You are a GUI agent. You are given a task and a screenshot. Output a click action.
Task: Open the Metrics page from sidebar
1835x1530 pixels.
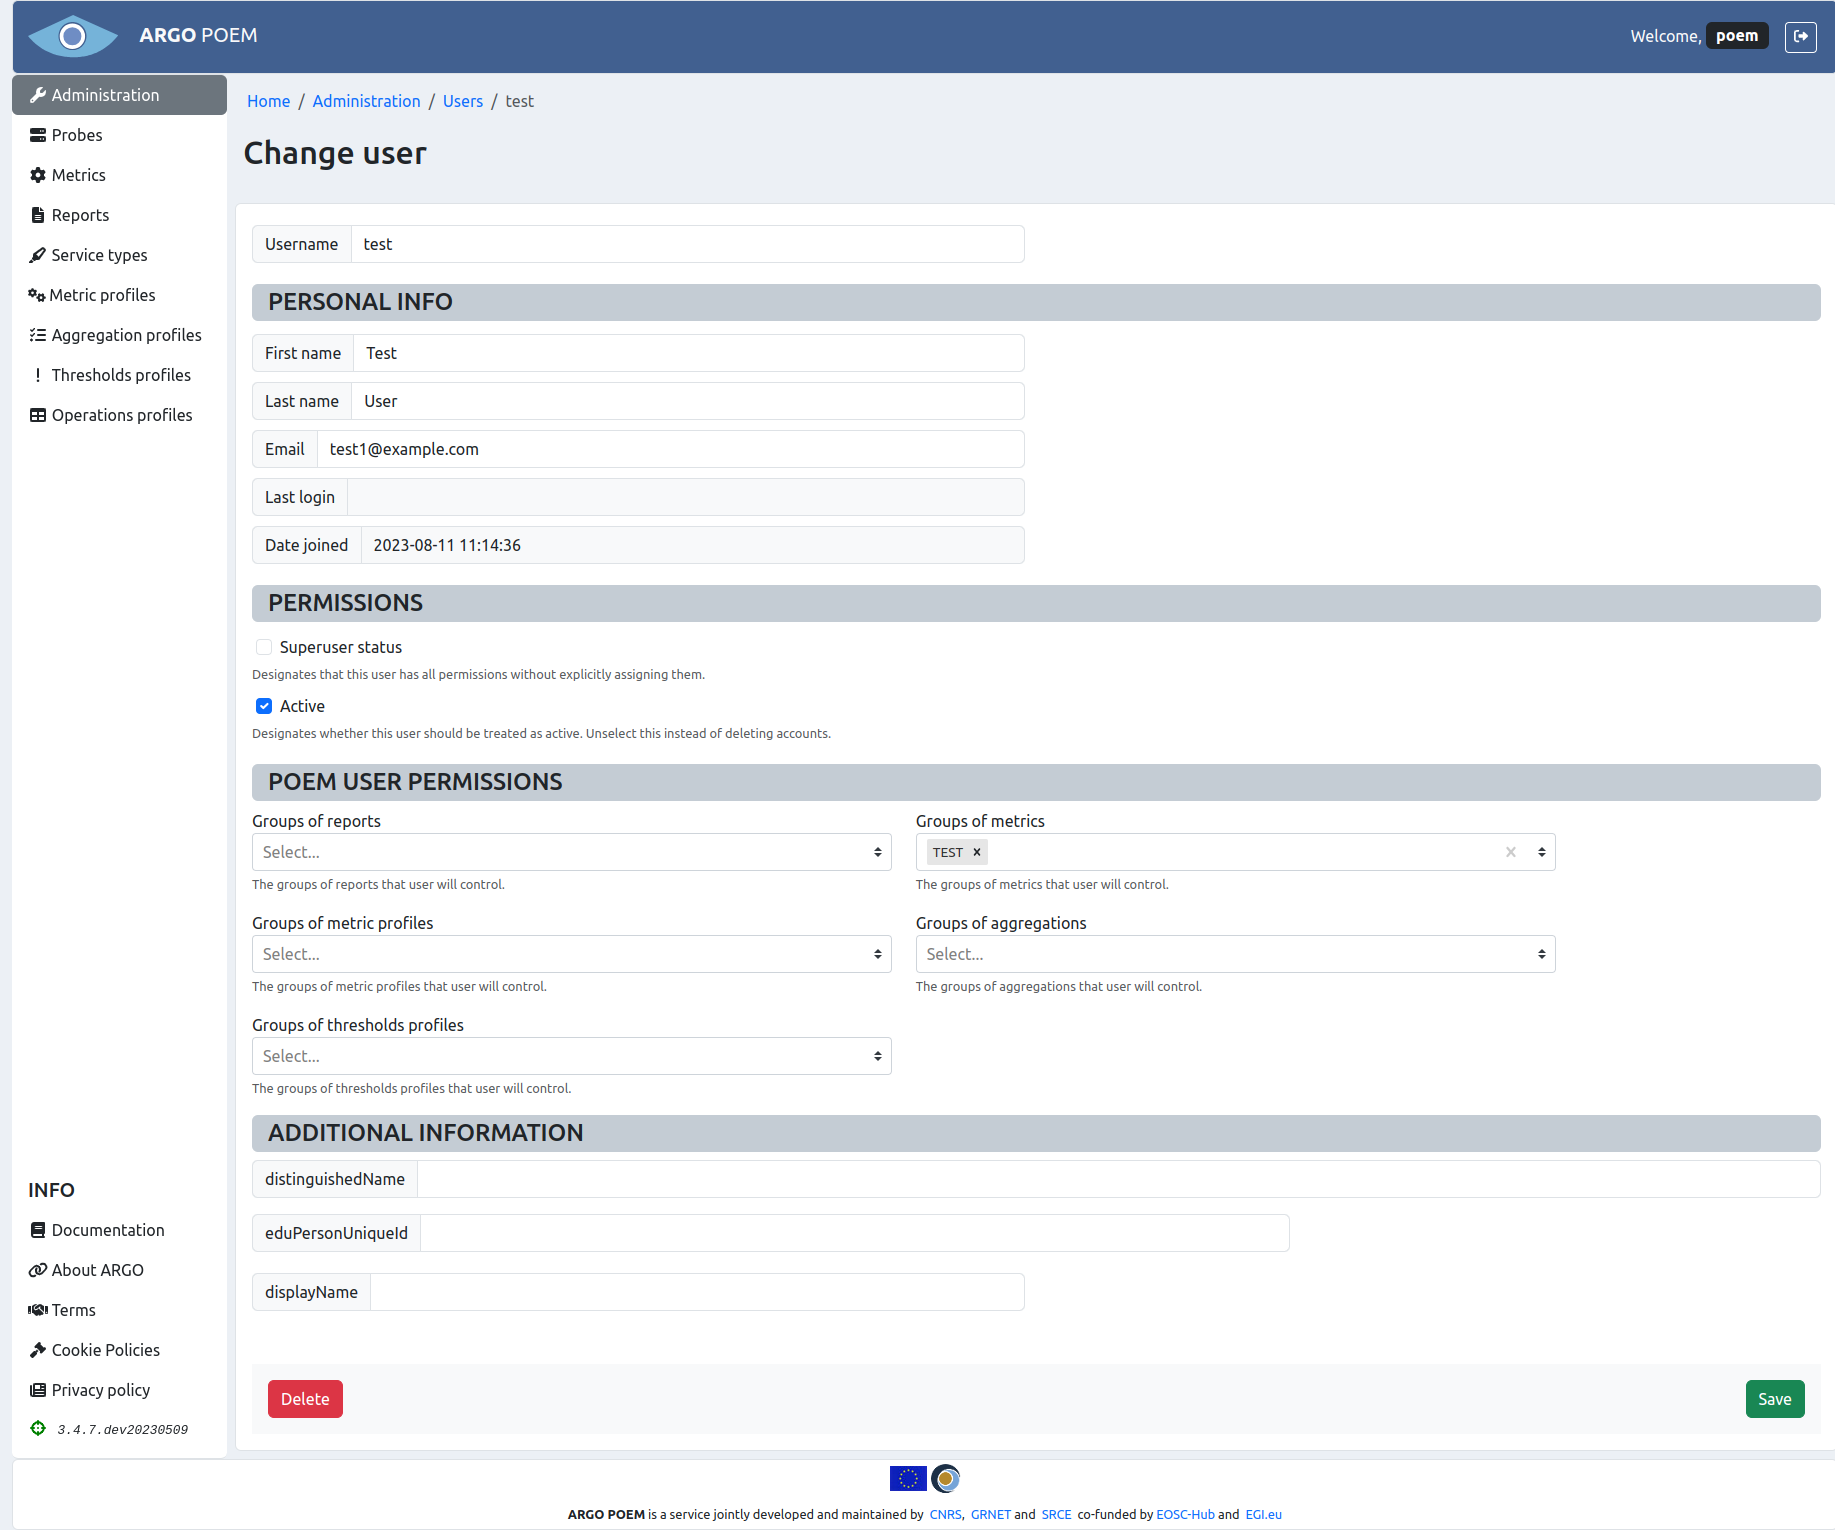coord(78,175)
